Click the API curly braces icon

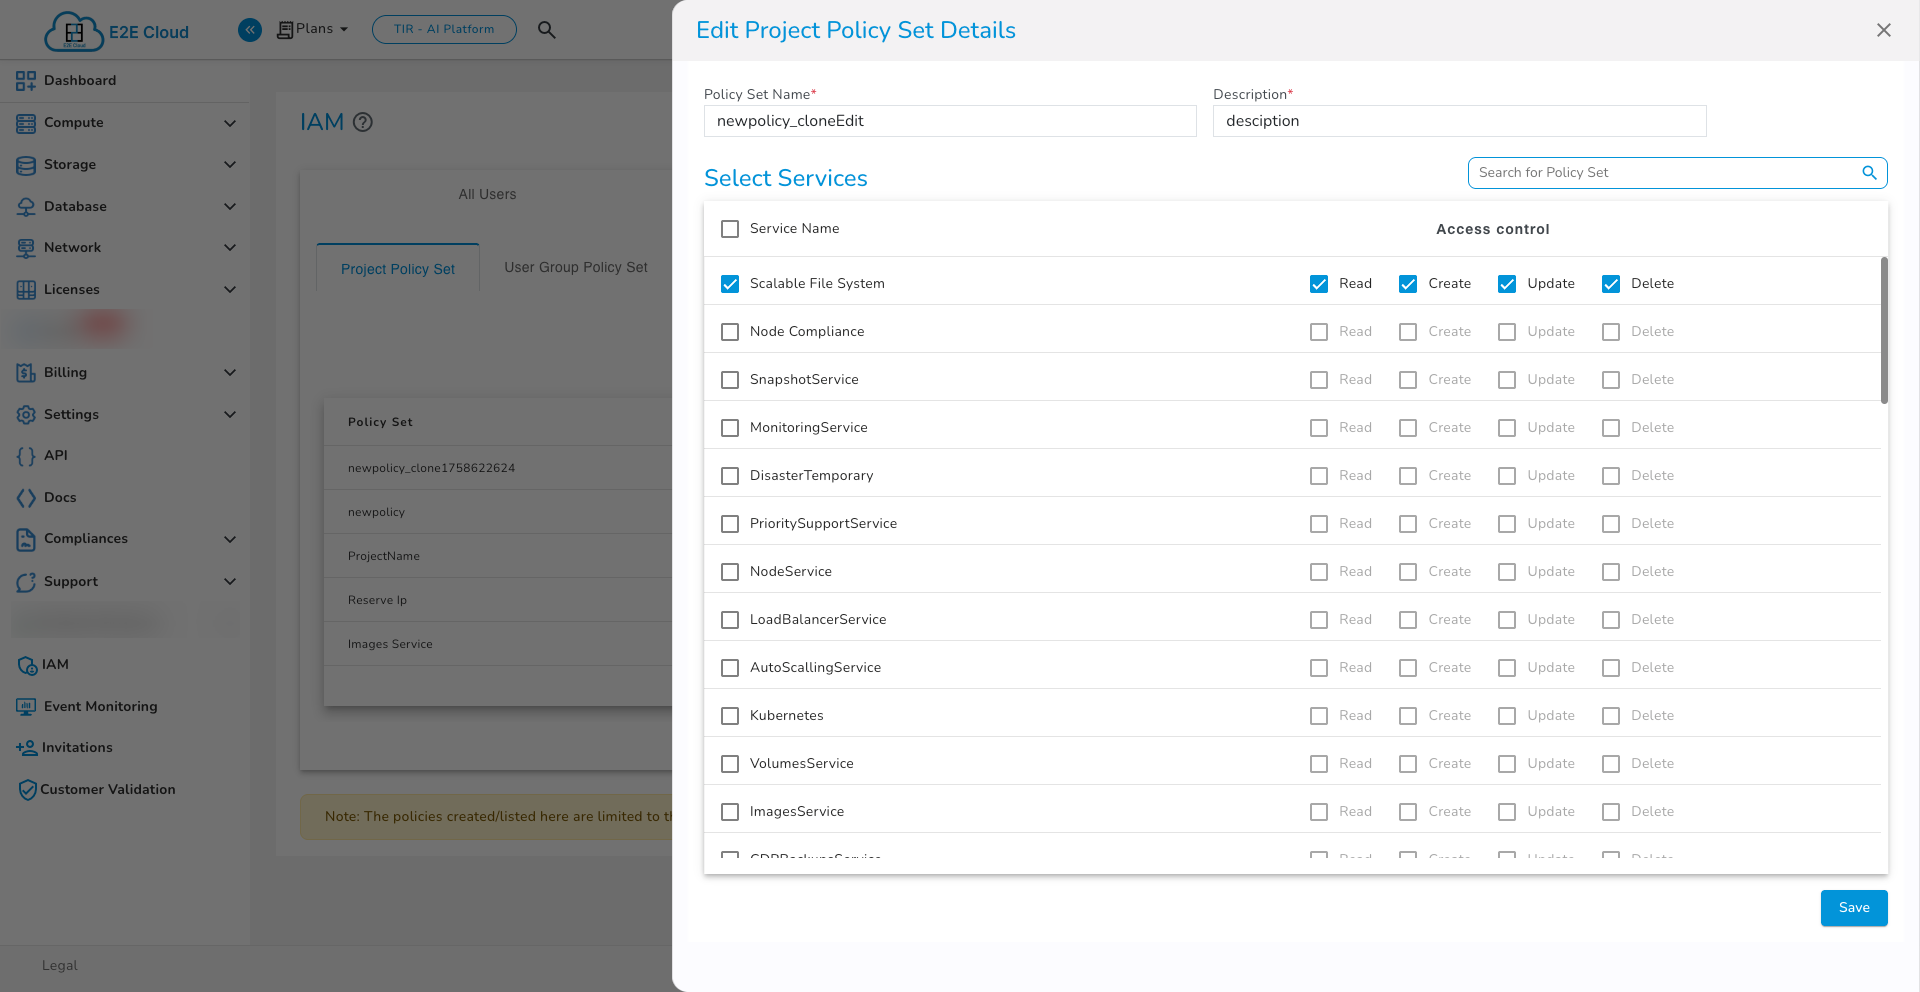click(x=26, y=456)
